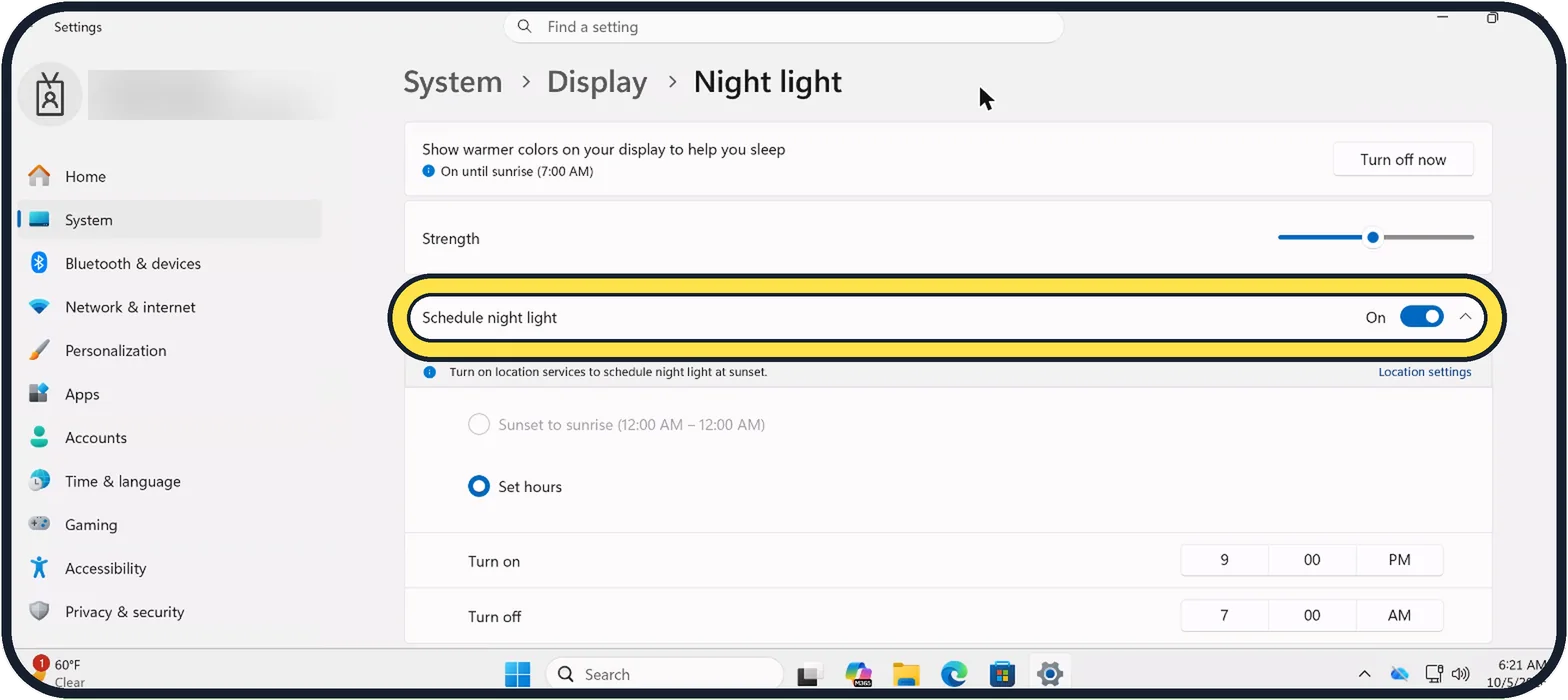The image size is (1568, 700).
Task: Click the network display tray icon
Action: pos(1433,674)
